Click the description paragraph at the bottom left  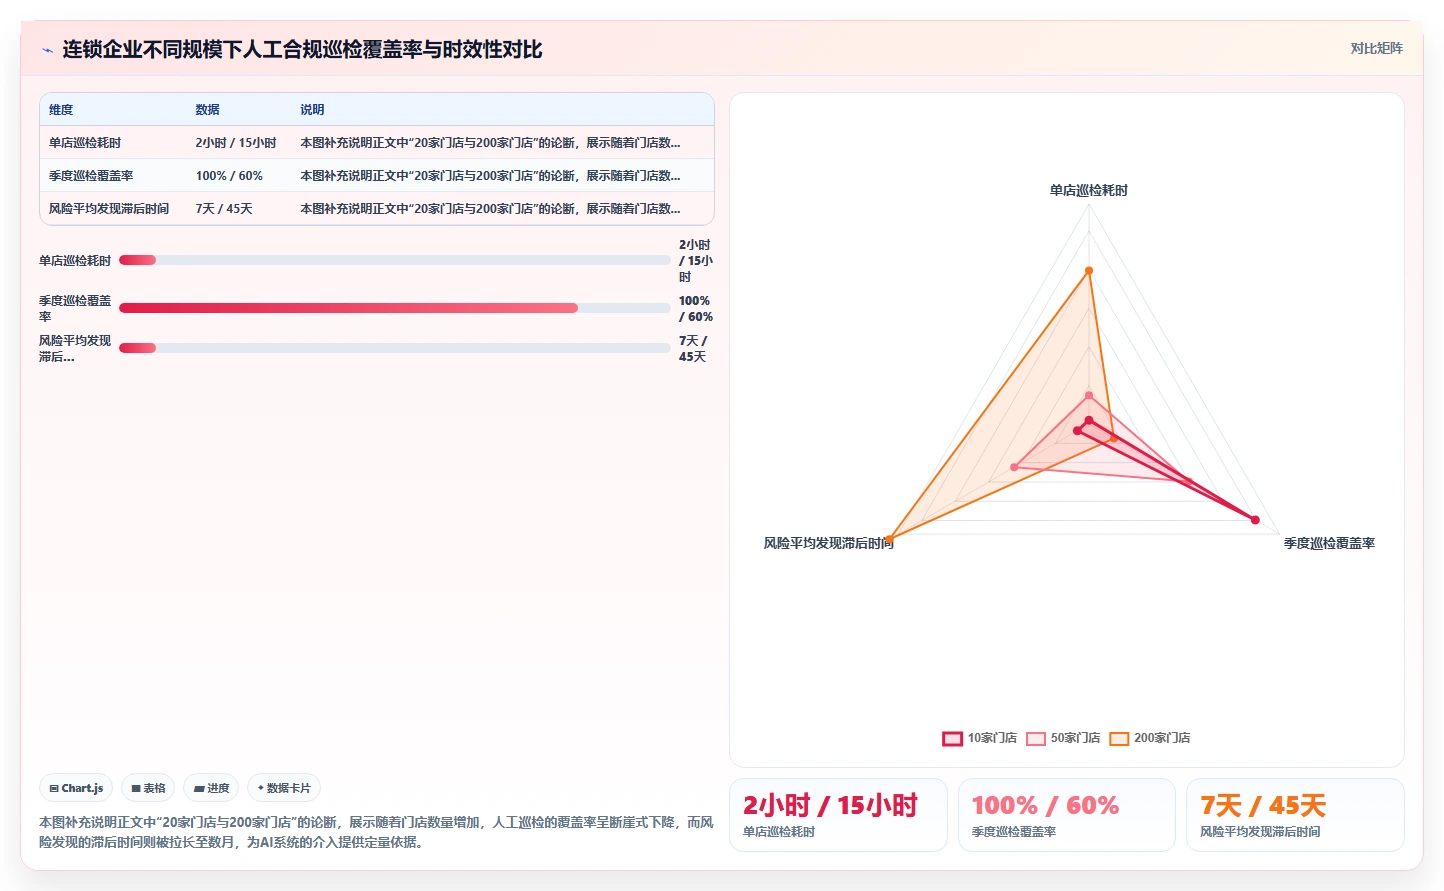[376, 832]
